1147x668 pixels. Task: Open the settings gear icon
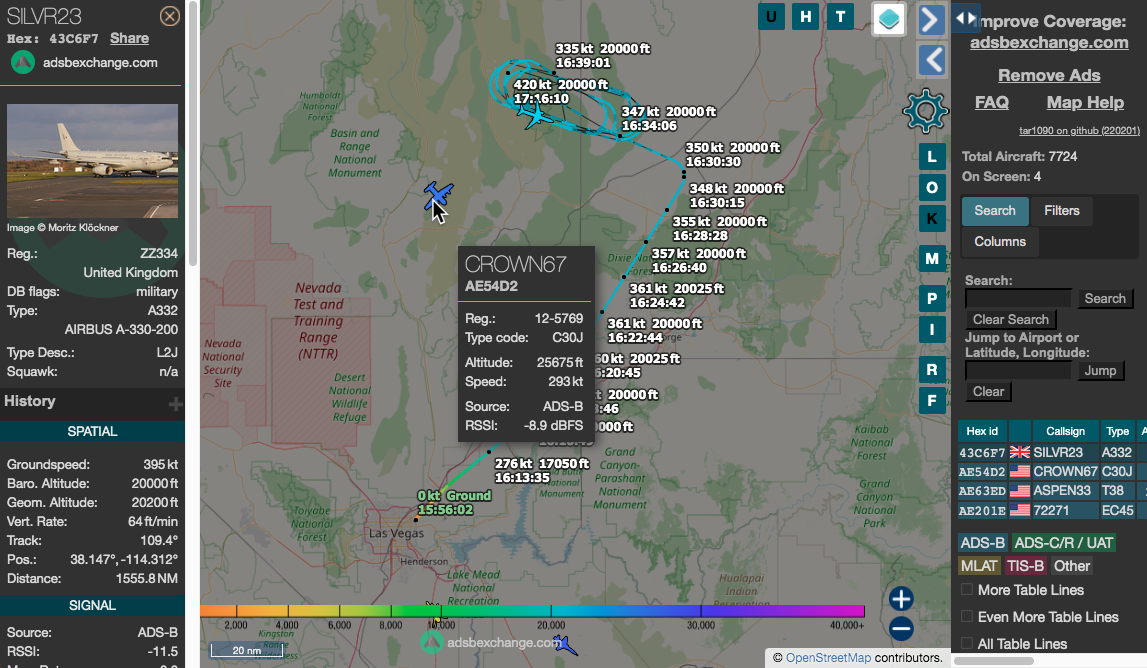point(925,110)
